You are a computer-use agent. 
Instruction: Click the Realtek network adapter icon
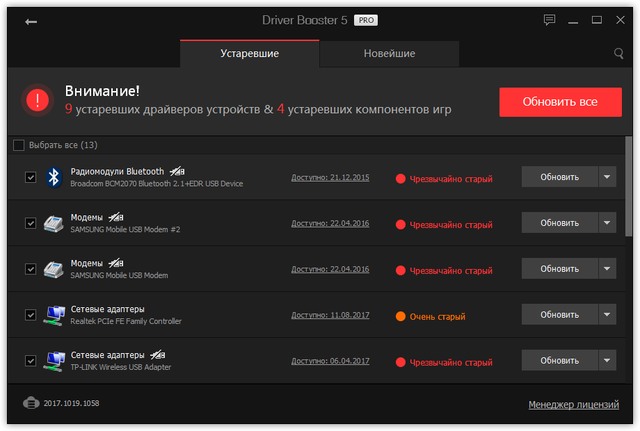pyautogui.click(x=54, y=315)
